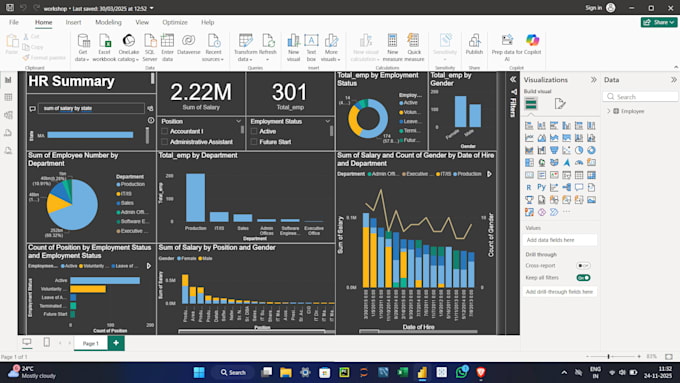Open the Format visual pane icon
Viewport: 680px width, 383px height.
tap(560, 104)
